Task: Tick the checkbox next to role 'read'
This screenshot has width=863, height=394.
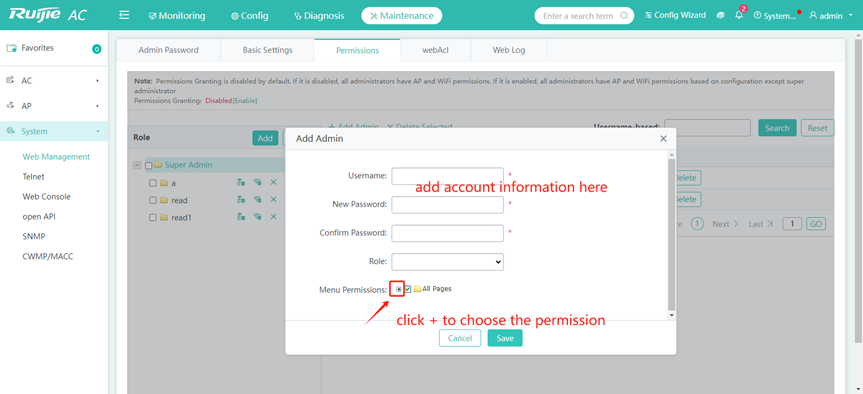Action: 153,200
